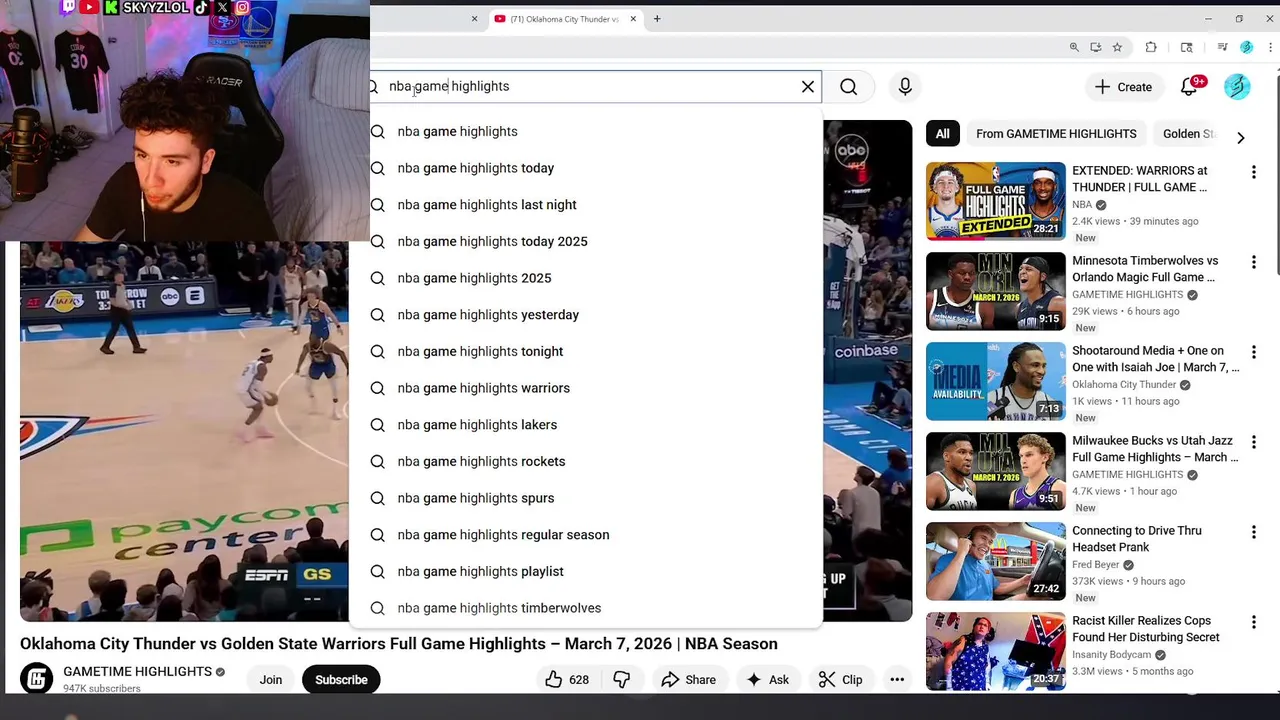The image size is (1280, 720).
Task: Open the Chrome three-dot menu
Action: pyautogui.click(x=1271, y=47)
